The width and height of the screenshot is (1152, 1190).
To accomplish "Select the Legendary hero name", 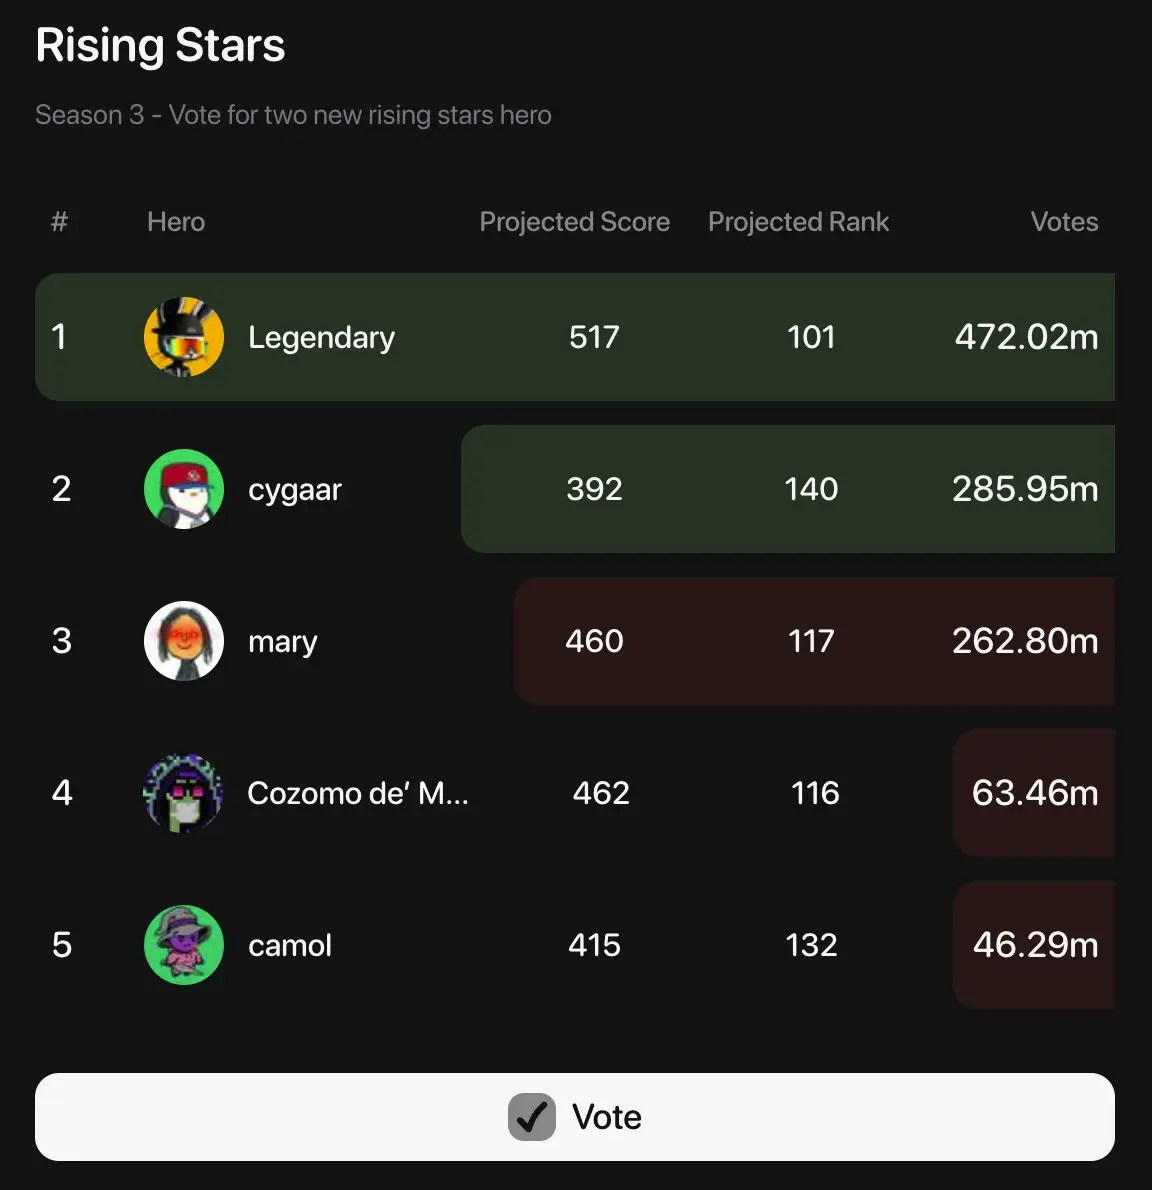I will (x=322, y=338).
